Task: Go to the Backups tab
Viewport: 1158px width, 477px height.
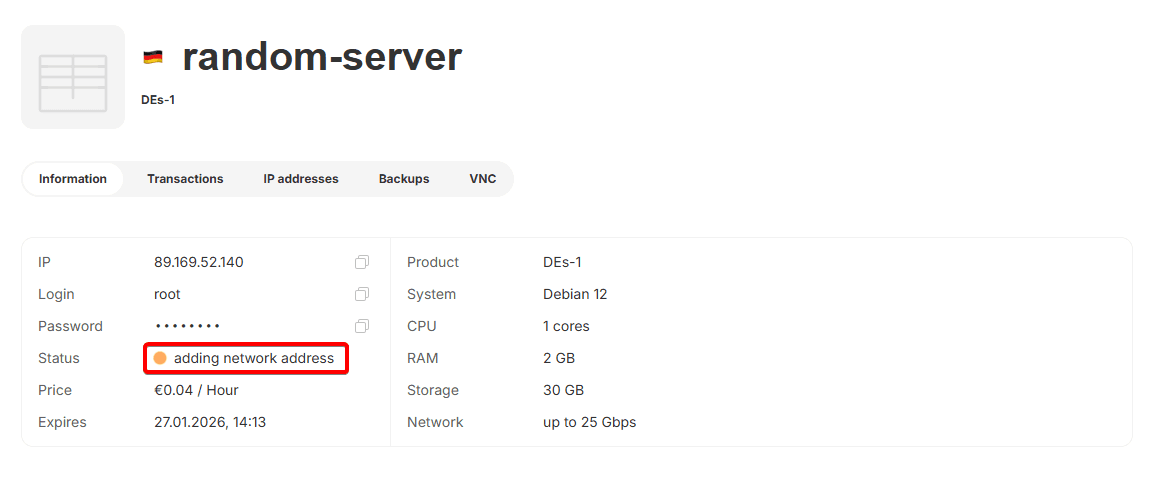Action: click(404, 179)
